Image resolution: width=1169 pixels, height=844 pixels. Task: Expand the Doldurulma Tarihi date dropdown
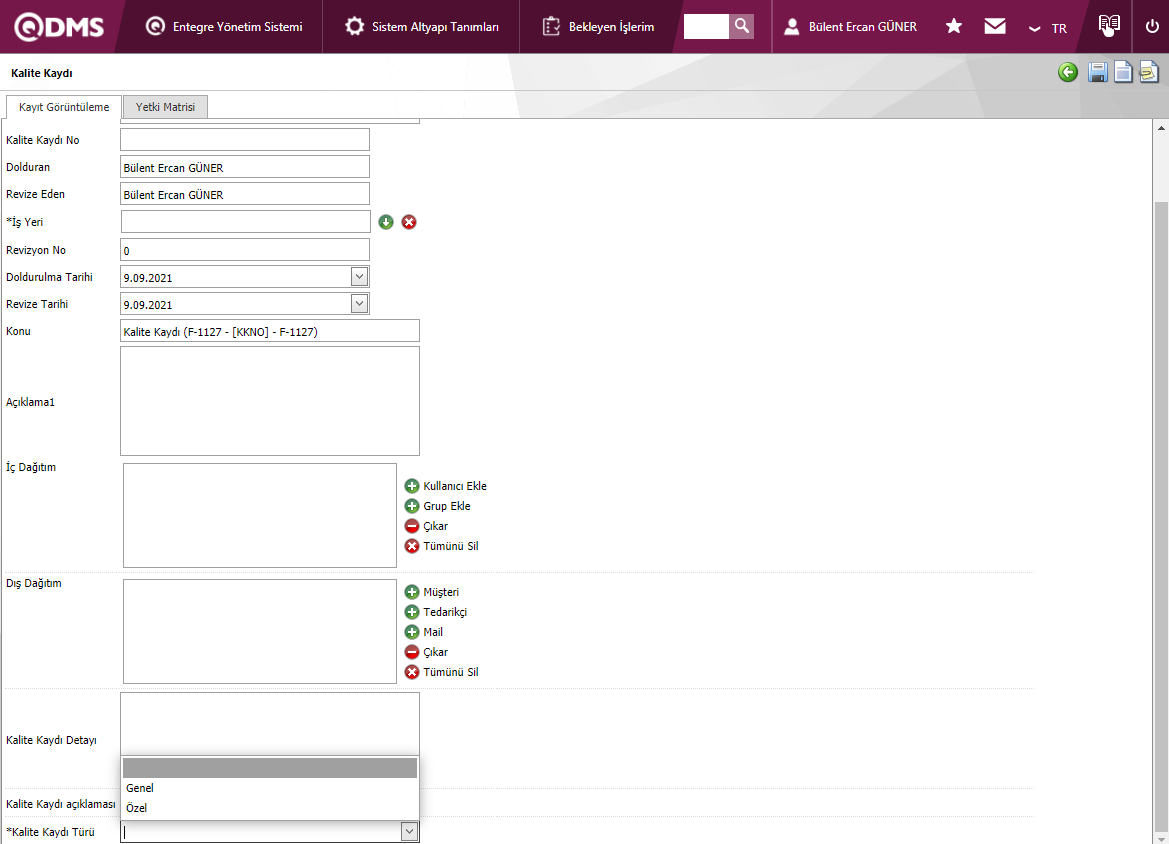[x=360, y=276]
